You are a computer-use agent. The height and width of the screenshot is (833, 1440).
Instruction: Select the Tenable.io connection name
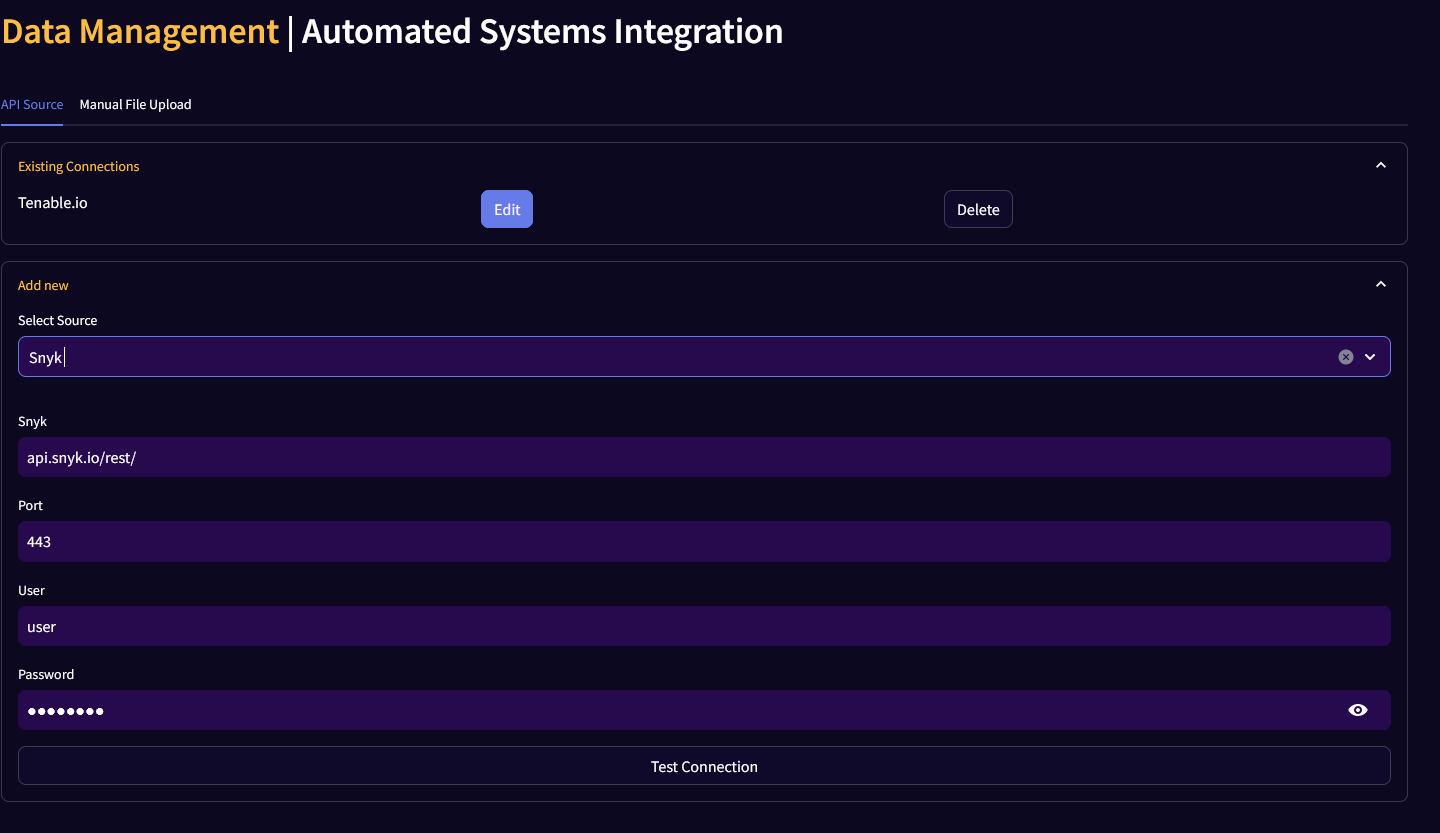click(53, 203)
